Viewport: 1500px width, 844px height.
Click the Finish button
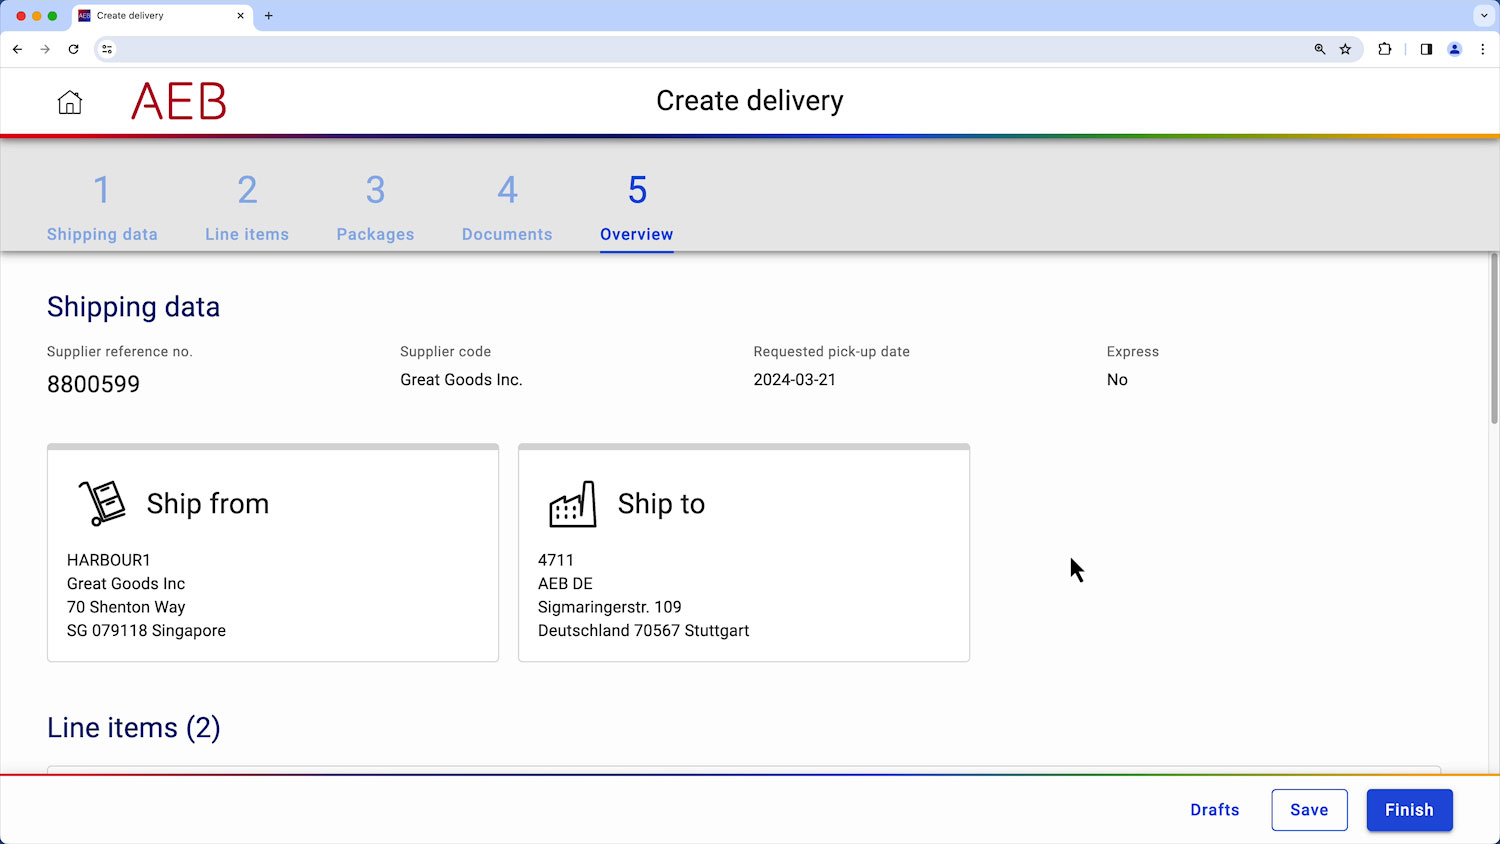click(1409, 810)
